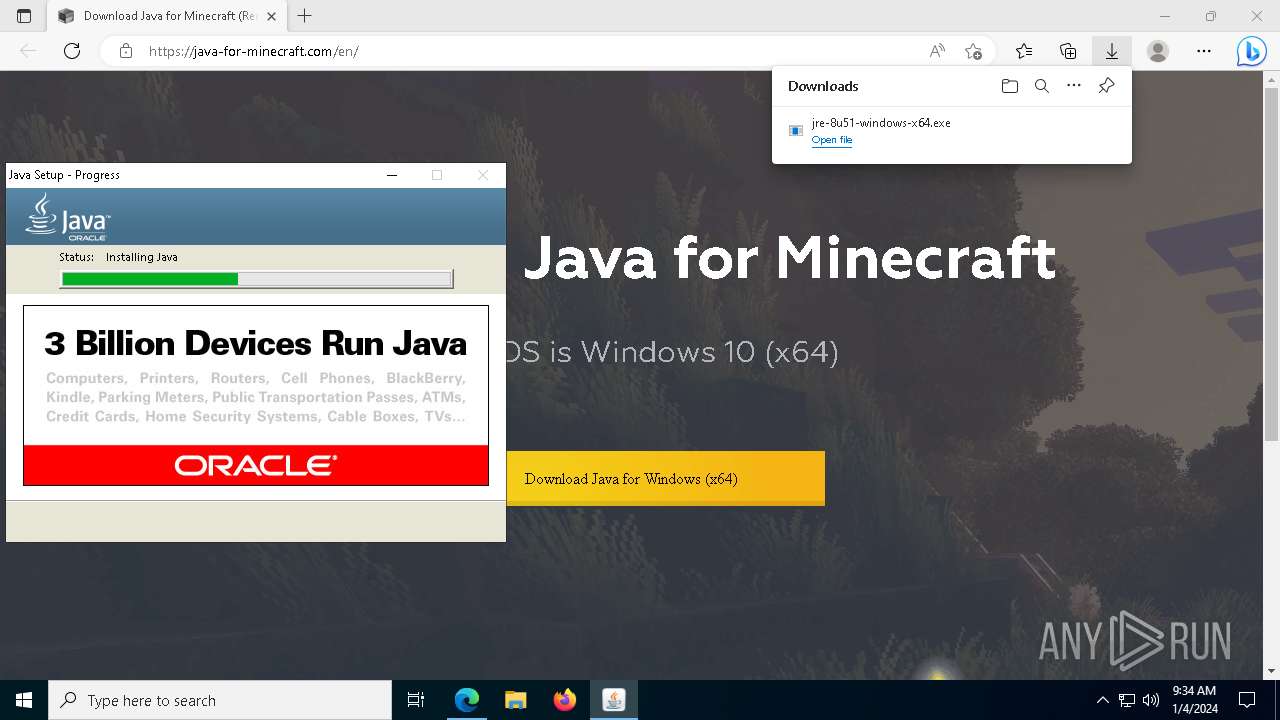Open network status tray icon

(1127, 700)
